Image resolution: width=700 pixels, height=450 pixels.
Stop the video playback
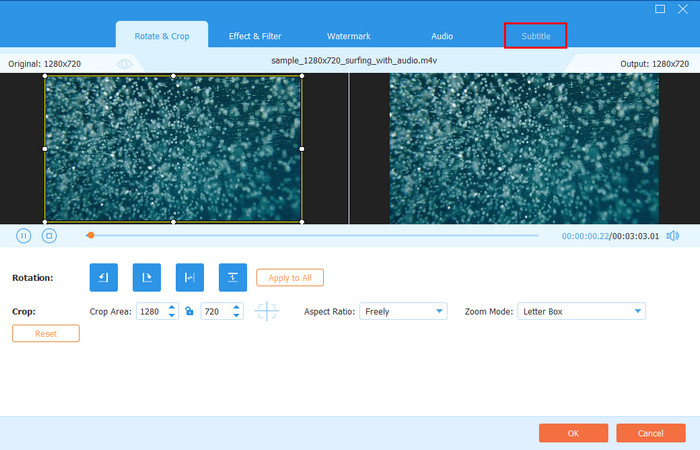49,236
